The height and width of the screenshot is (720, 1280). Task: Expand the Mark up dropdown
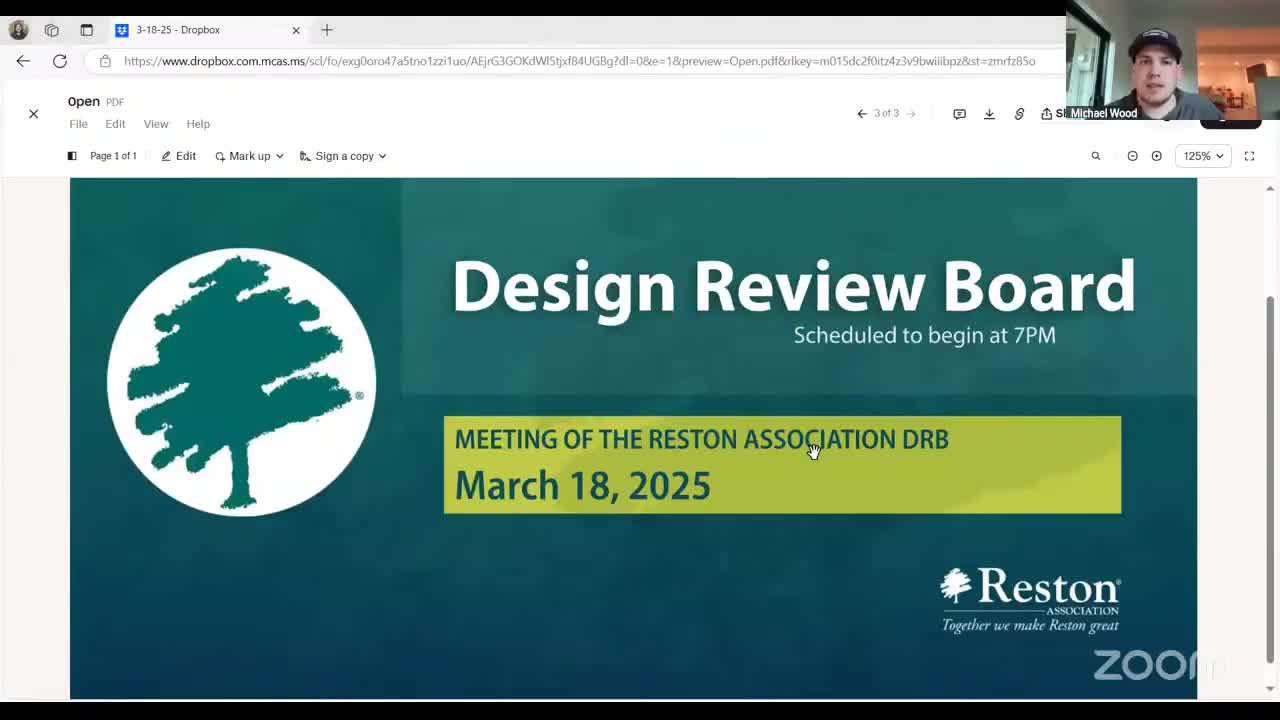pos(249,156)
